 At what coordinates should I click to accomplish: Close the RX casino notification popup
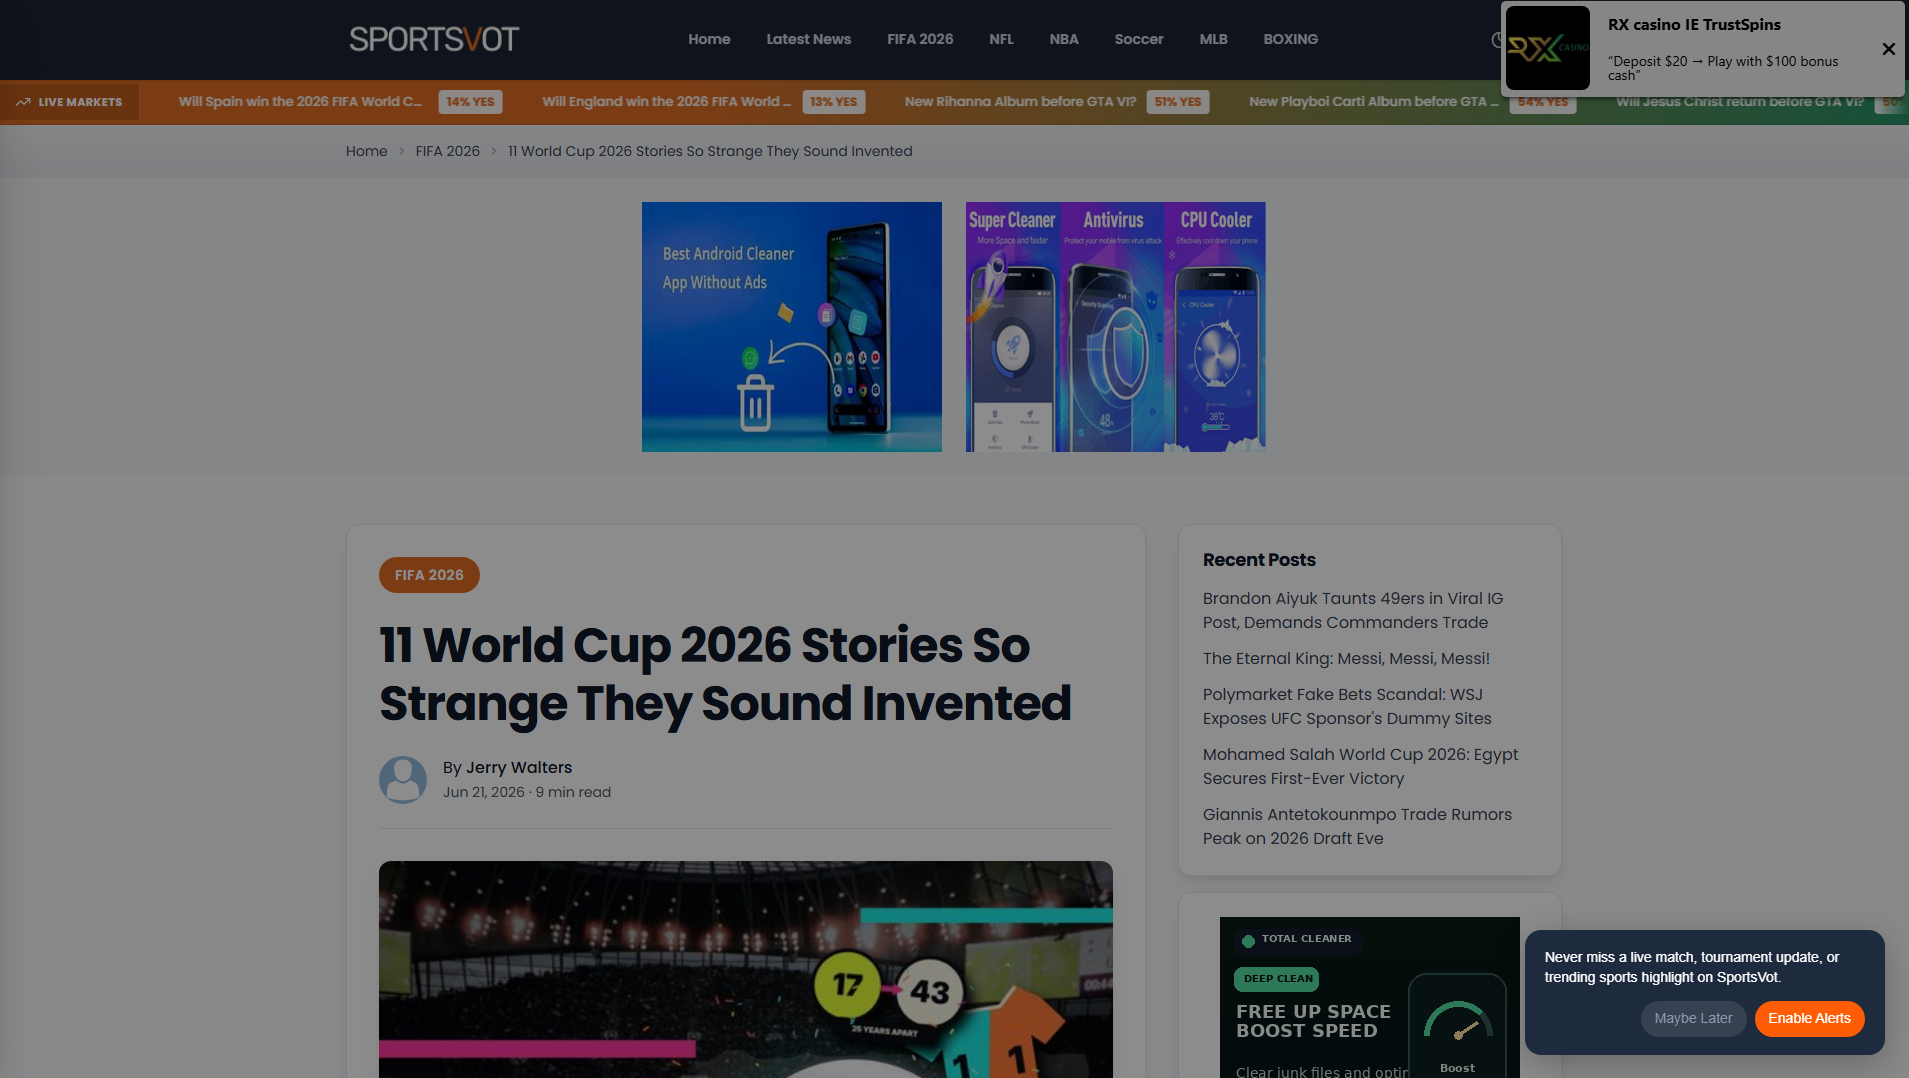click(x=1888, y=49)
